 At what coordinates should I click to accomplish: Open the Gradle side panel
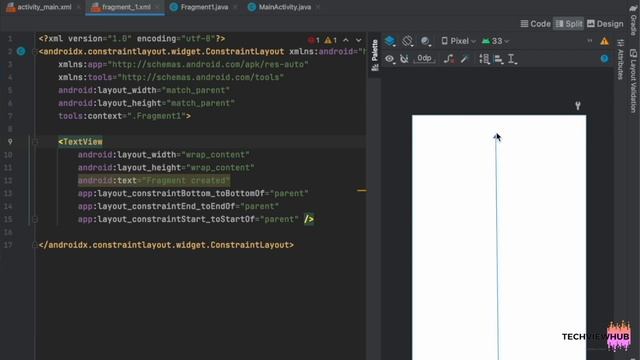tap(633, 20)
